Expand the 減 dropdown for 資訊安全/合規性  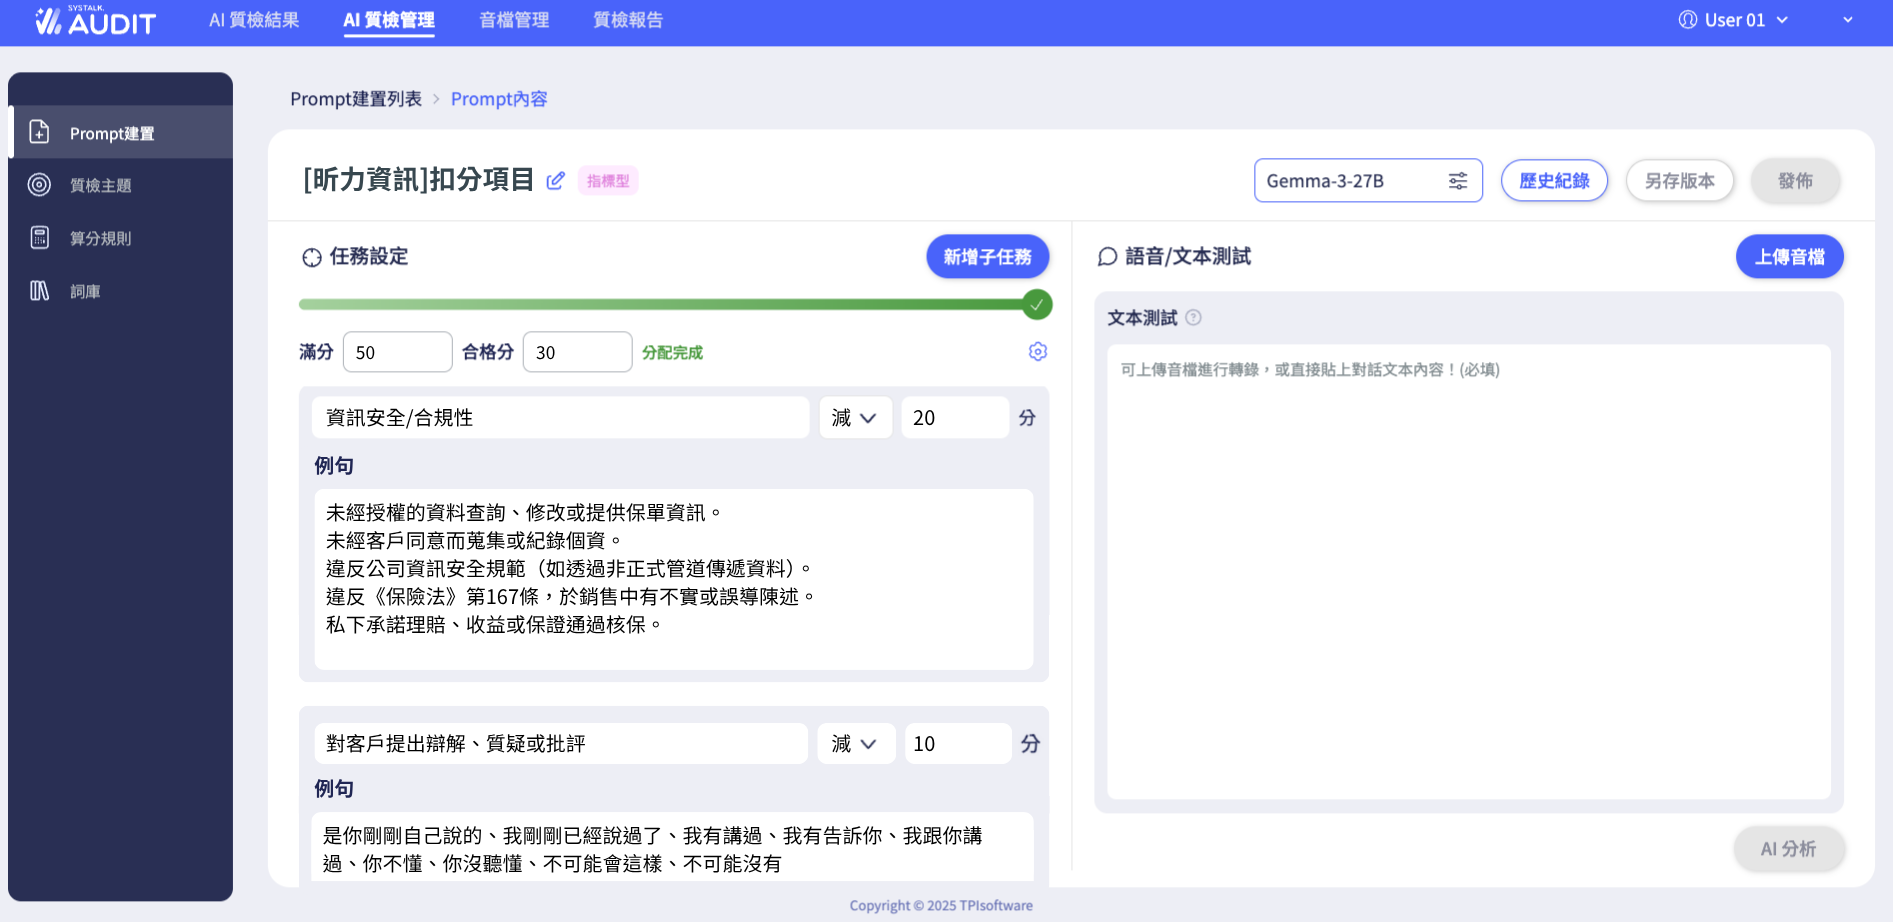[x=854, y=418]
